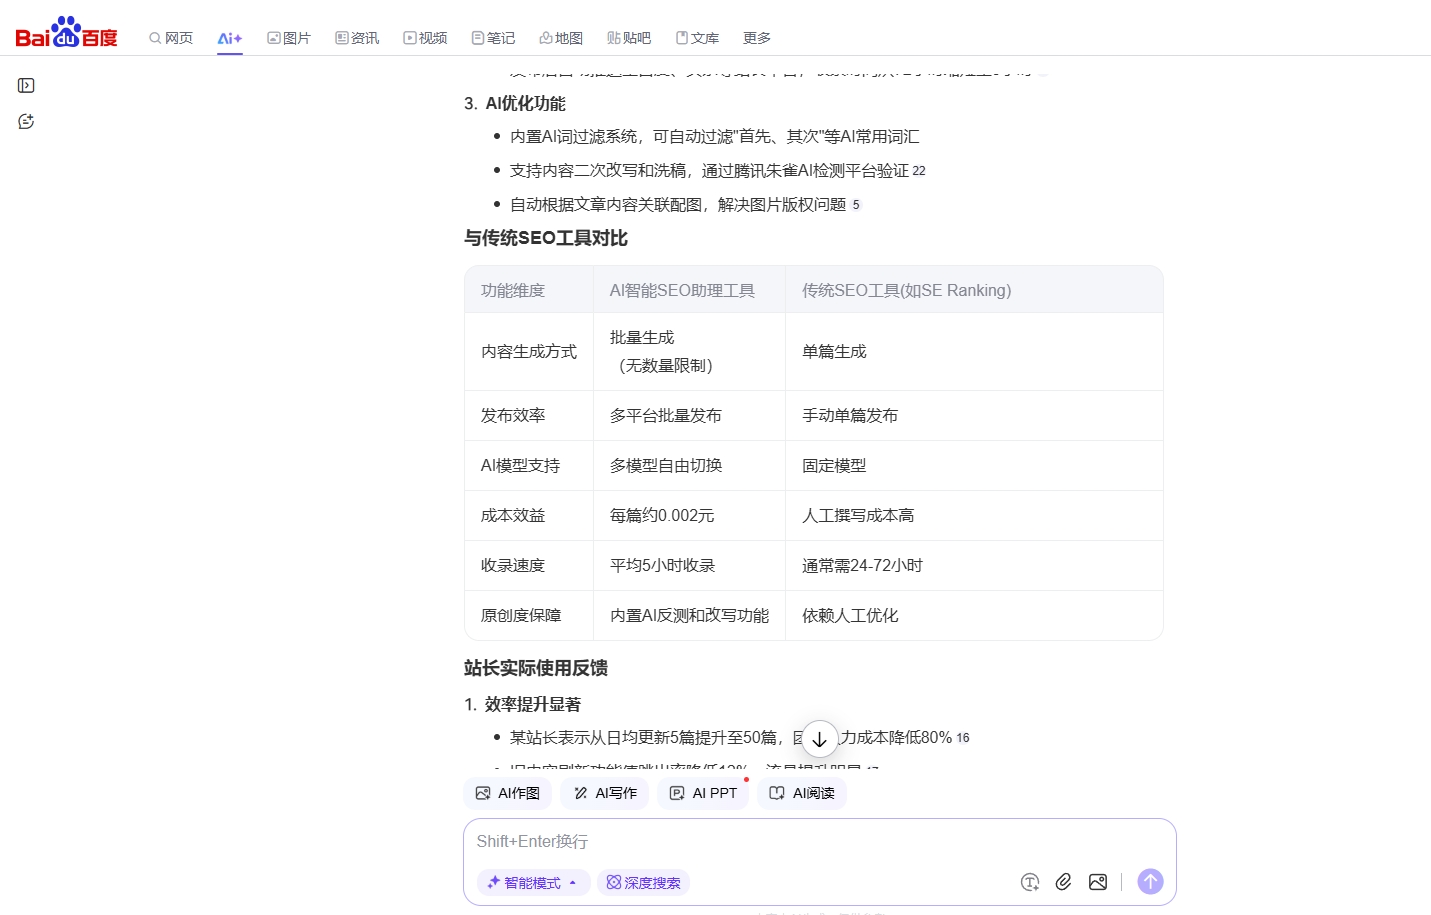Viewport: 1431px width, 915px height.
Task: Click the highlighted Ai+ navigation item
Action: point(229,37)
